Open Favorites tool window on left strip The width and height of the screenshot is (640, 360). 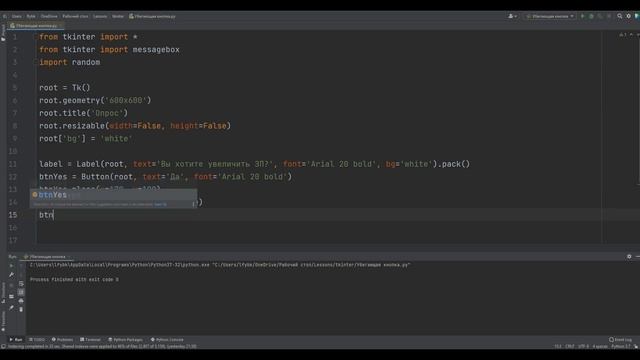3,321
